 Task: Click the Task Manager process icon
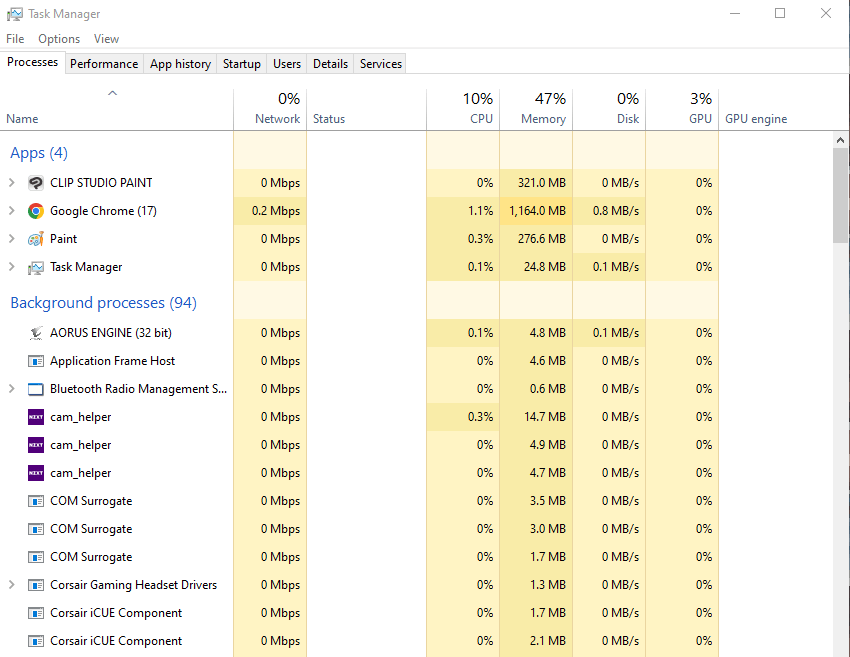(36, 267)
